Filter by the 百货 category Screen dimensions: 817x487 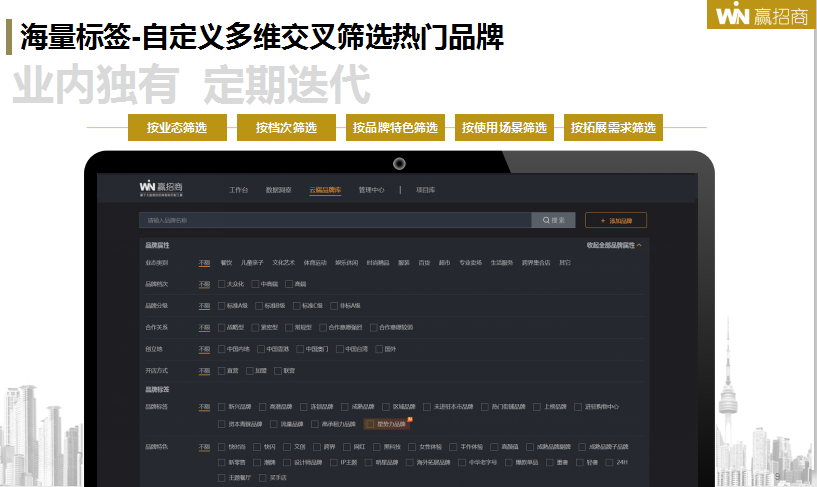424,263
